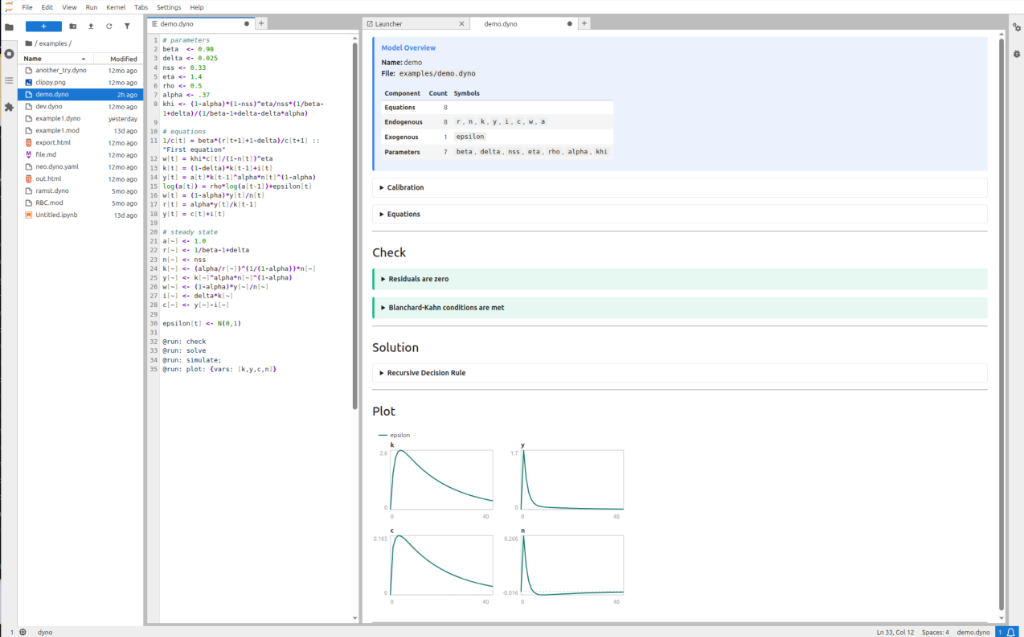Select another_try.dyno in file list

[80, 71]
